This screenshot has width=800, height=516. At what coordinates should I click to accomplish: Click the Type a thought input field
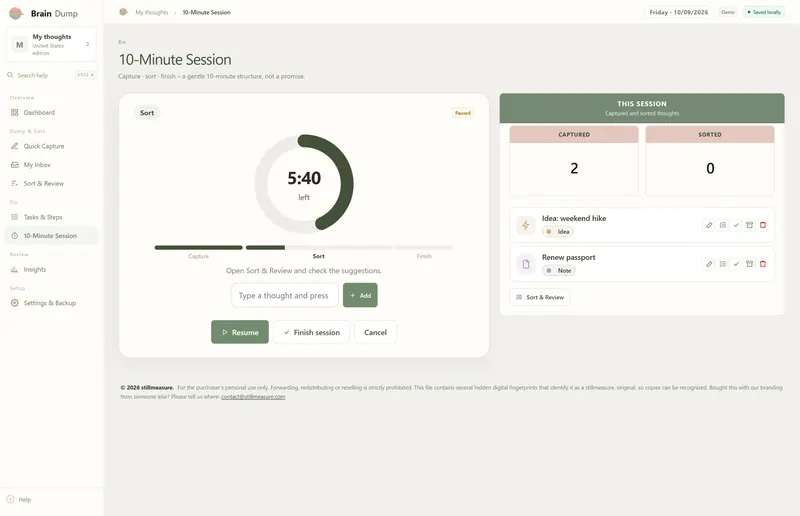click(x=285, y=296)
